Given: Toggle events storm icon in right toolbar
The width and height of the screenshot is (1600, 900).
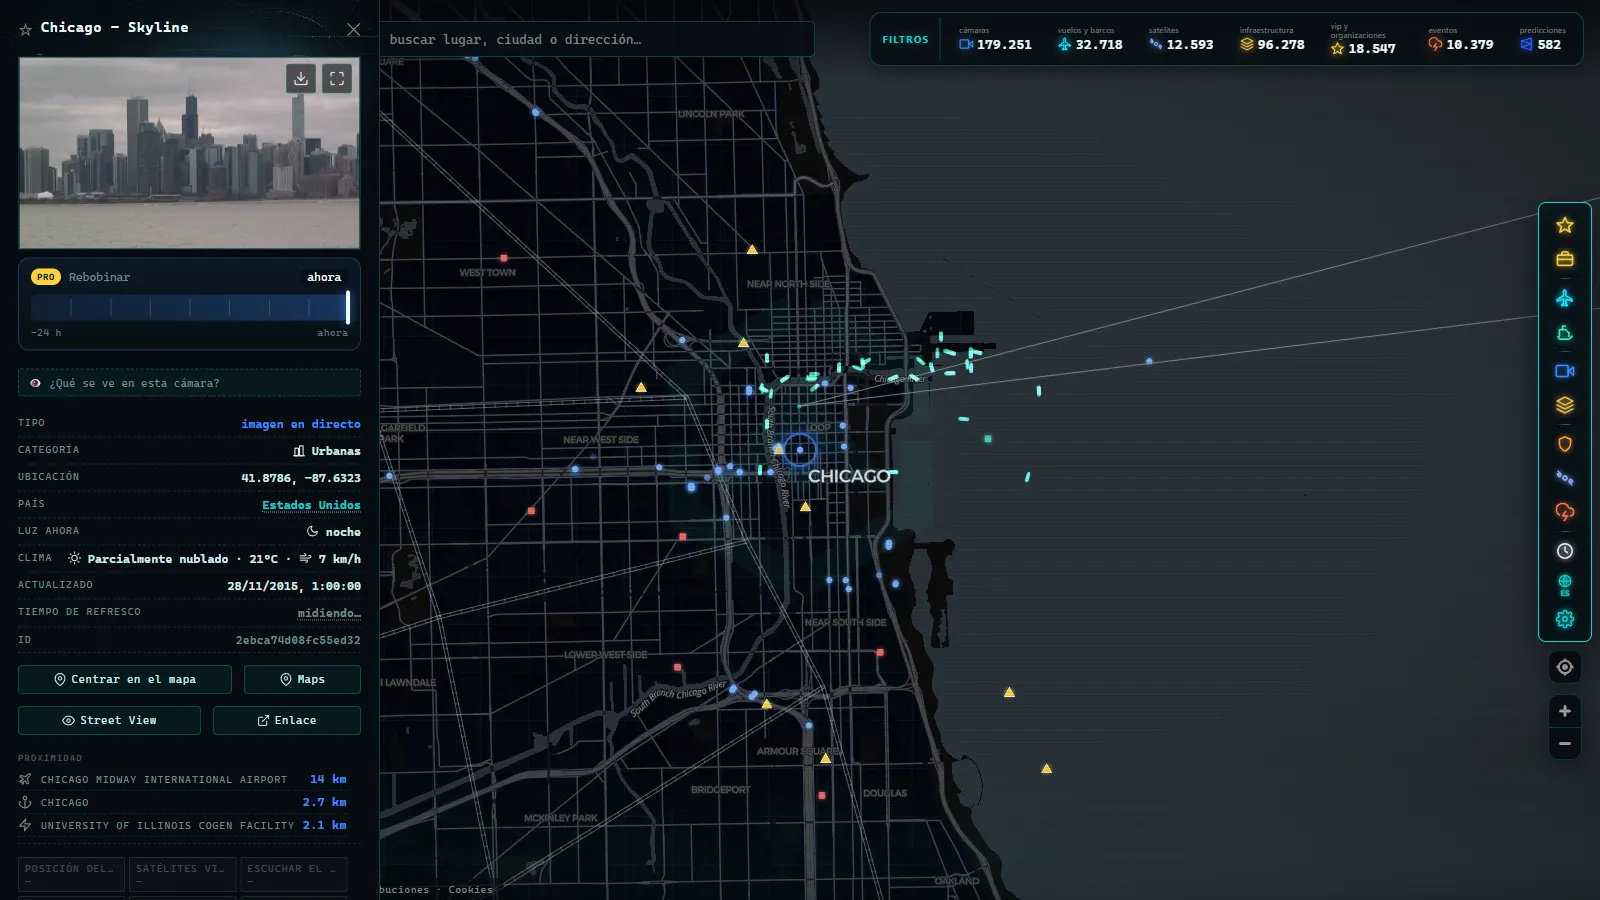Looking at the screenshot, I should tap(1564, 512).
